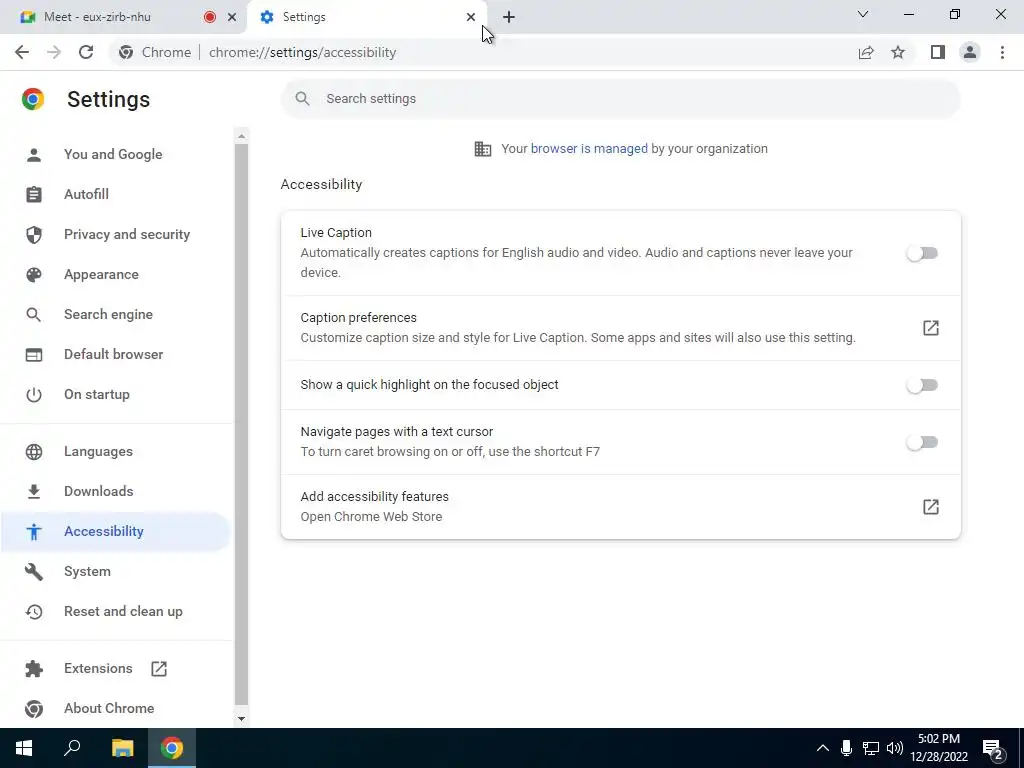Screen dimensions: 1024x768
Task: Click the sidebar scrollbar up arrow
Action: click(241, 136)
